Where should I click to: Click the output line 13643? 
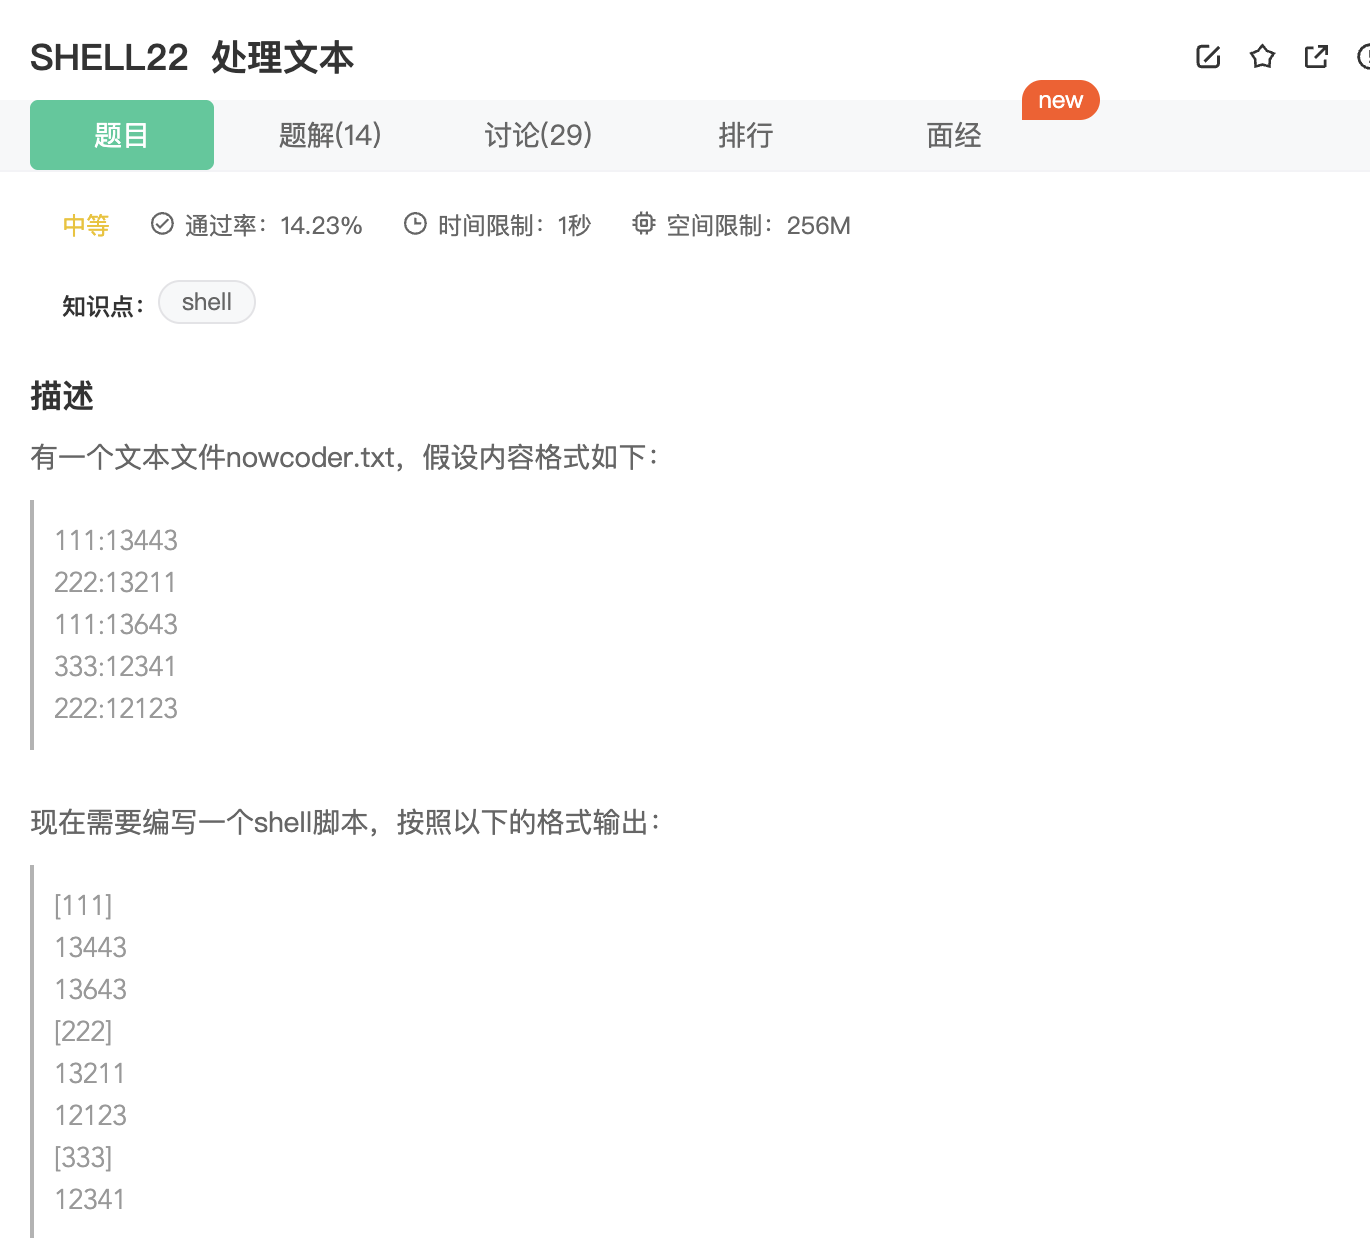coord(91,989)
